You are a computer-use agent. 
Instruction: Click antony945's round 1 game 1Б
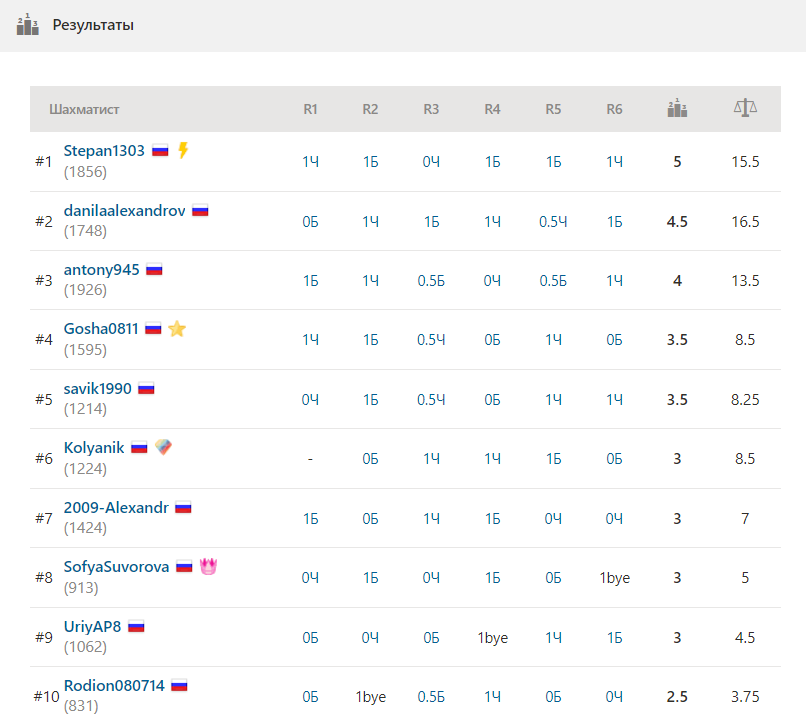[310, 281]
